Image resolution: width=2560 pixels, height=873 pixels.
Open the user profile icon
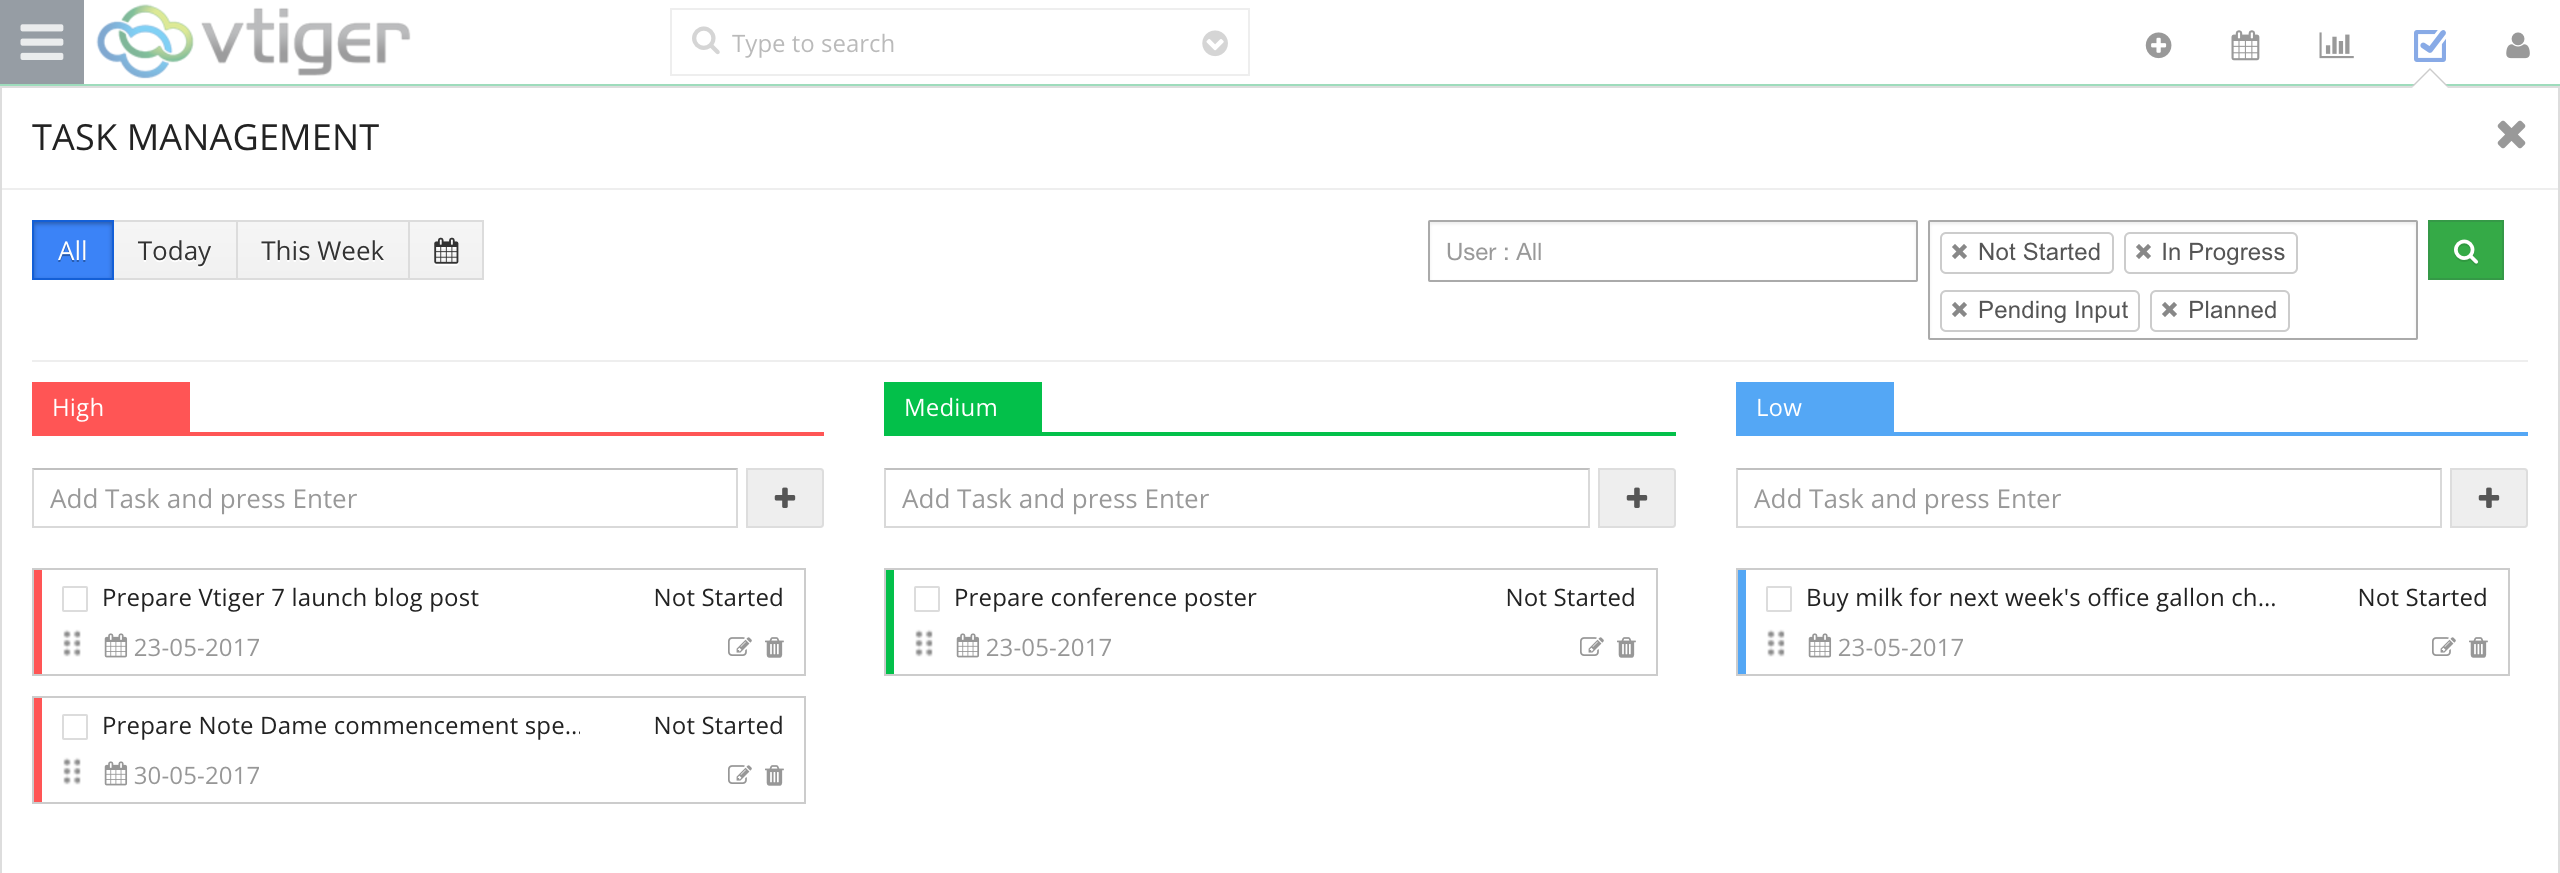[2517, 45]
